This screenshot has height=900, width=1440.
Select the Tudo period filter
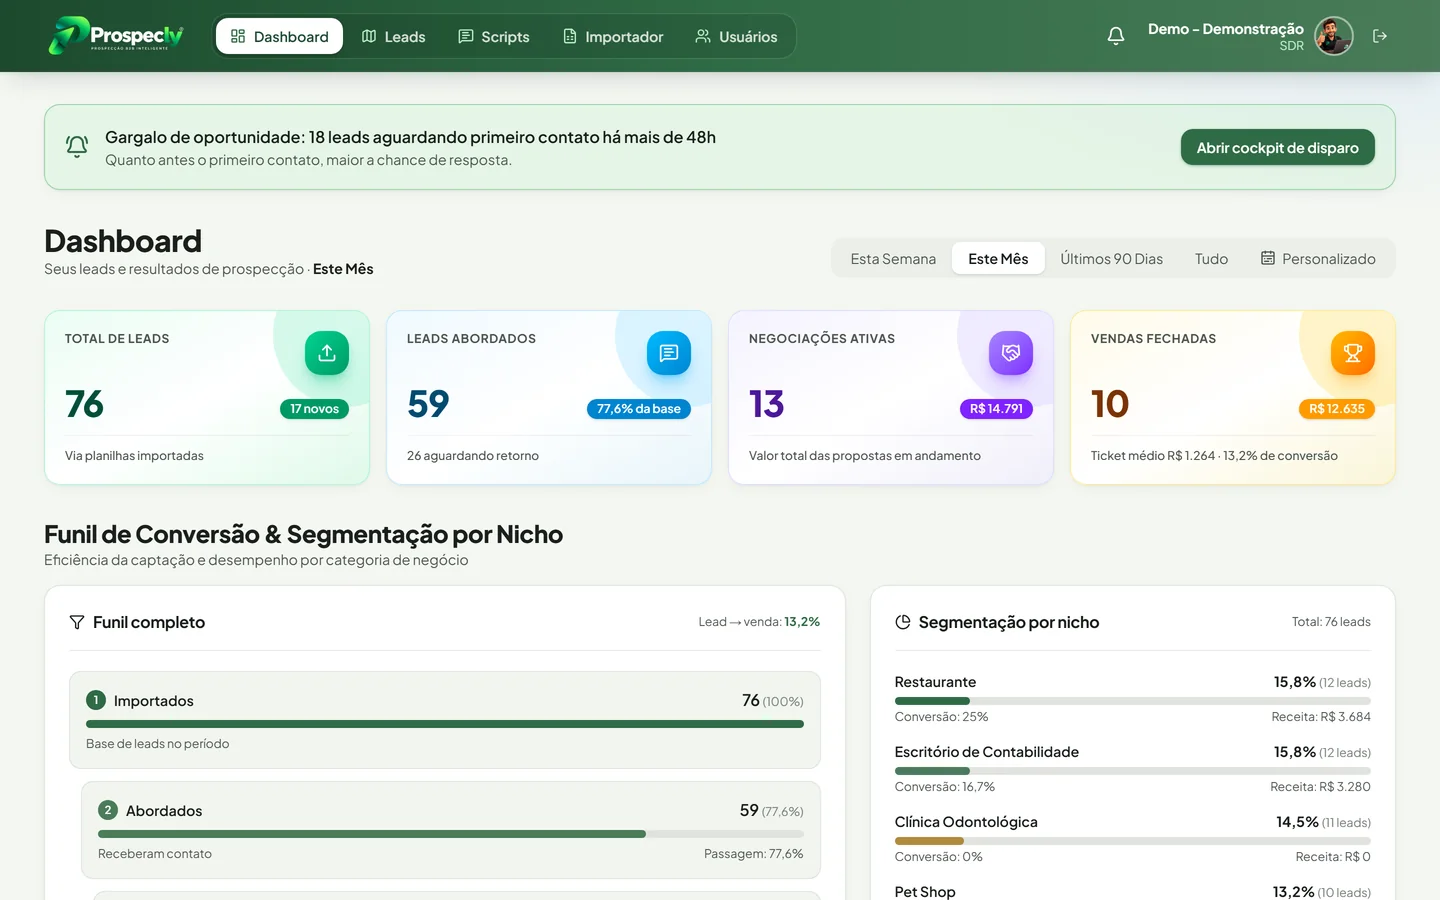1211,258
